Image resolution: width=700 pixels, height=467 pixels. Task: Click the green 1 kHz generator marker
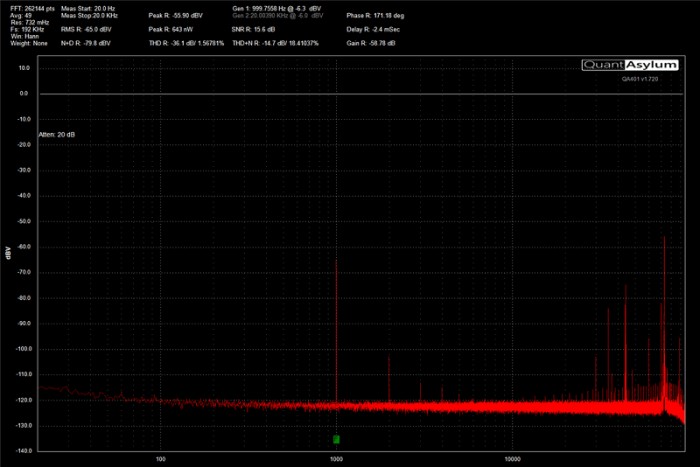[x=336, y=439]
